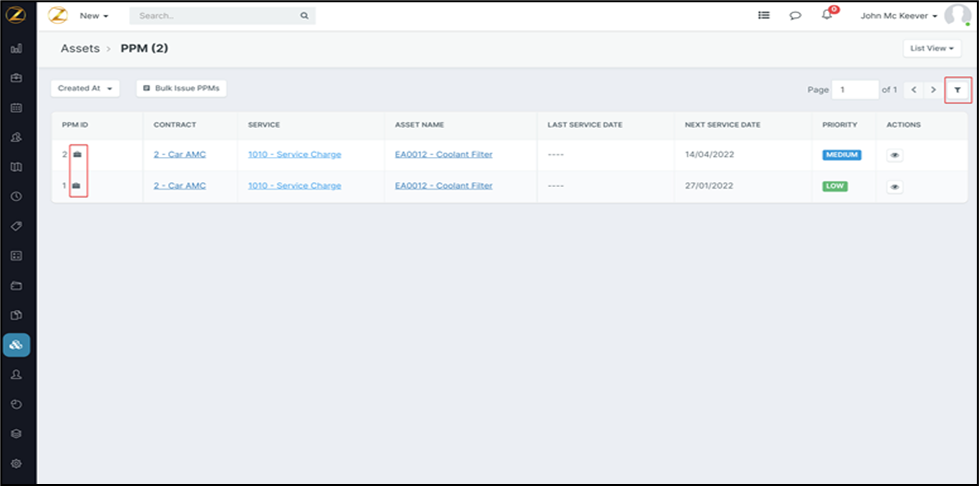Image resolution: width=979 pixels, height=486 pixels.
Task: Expand the New dropdown menu
Action: coord(94,16)
